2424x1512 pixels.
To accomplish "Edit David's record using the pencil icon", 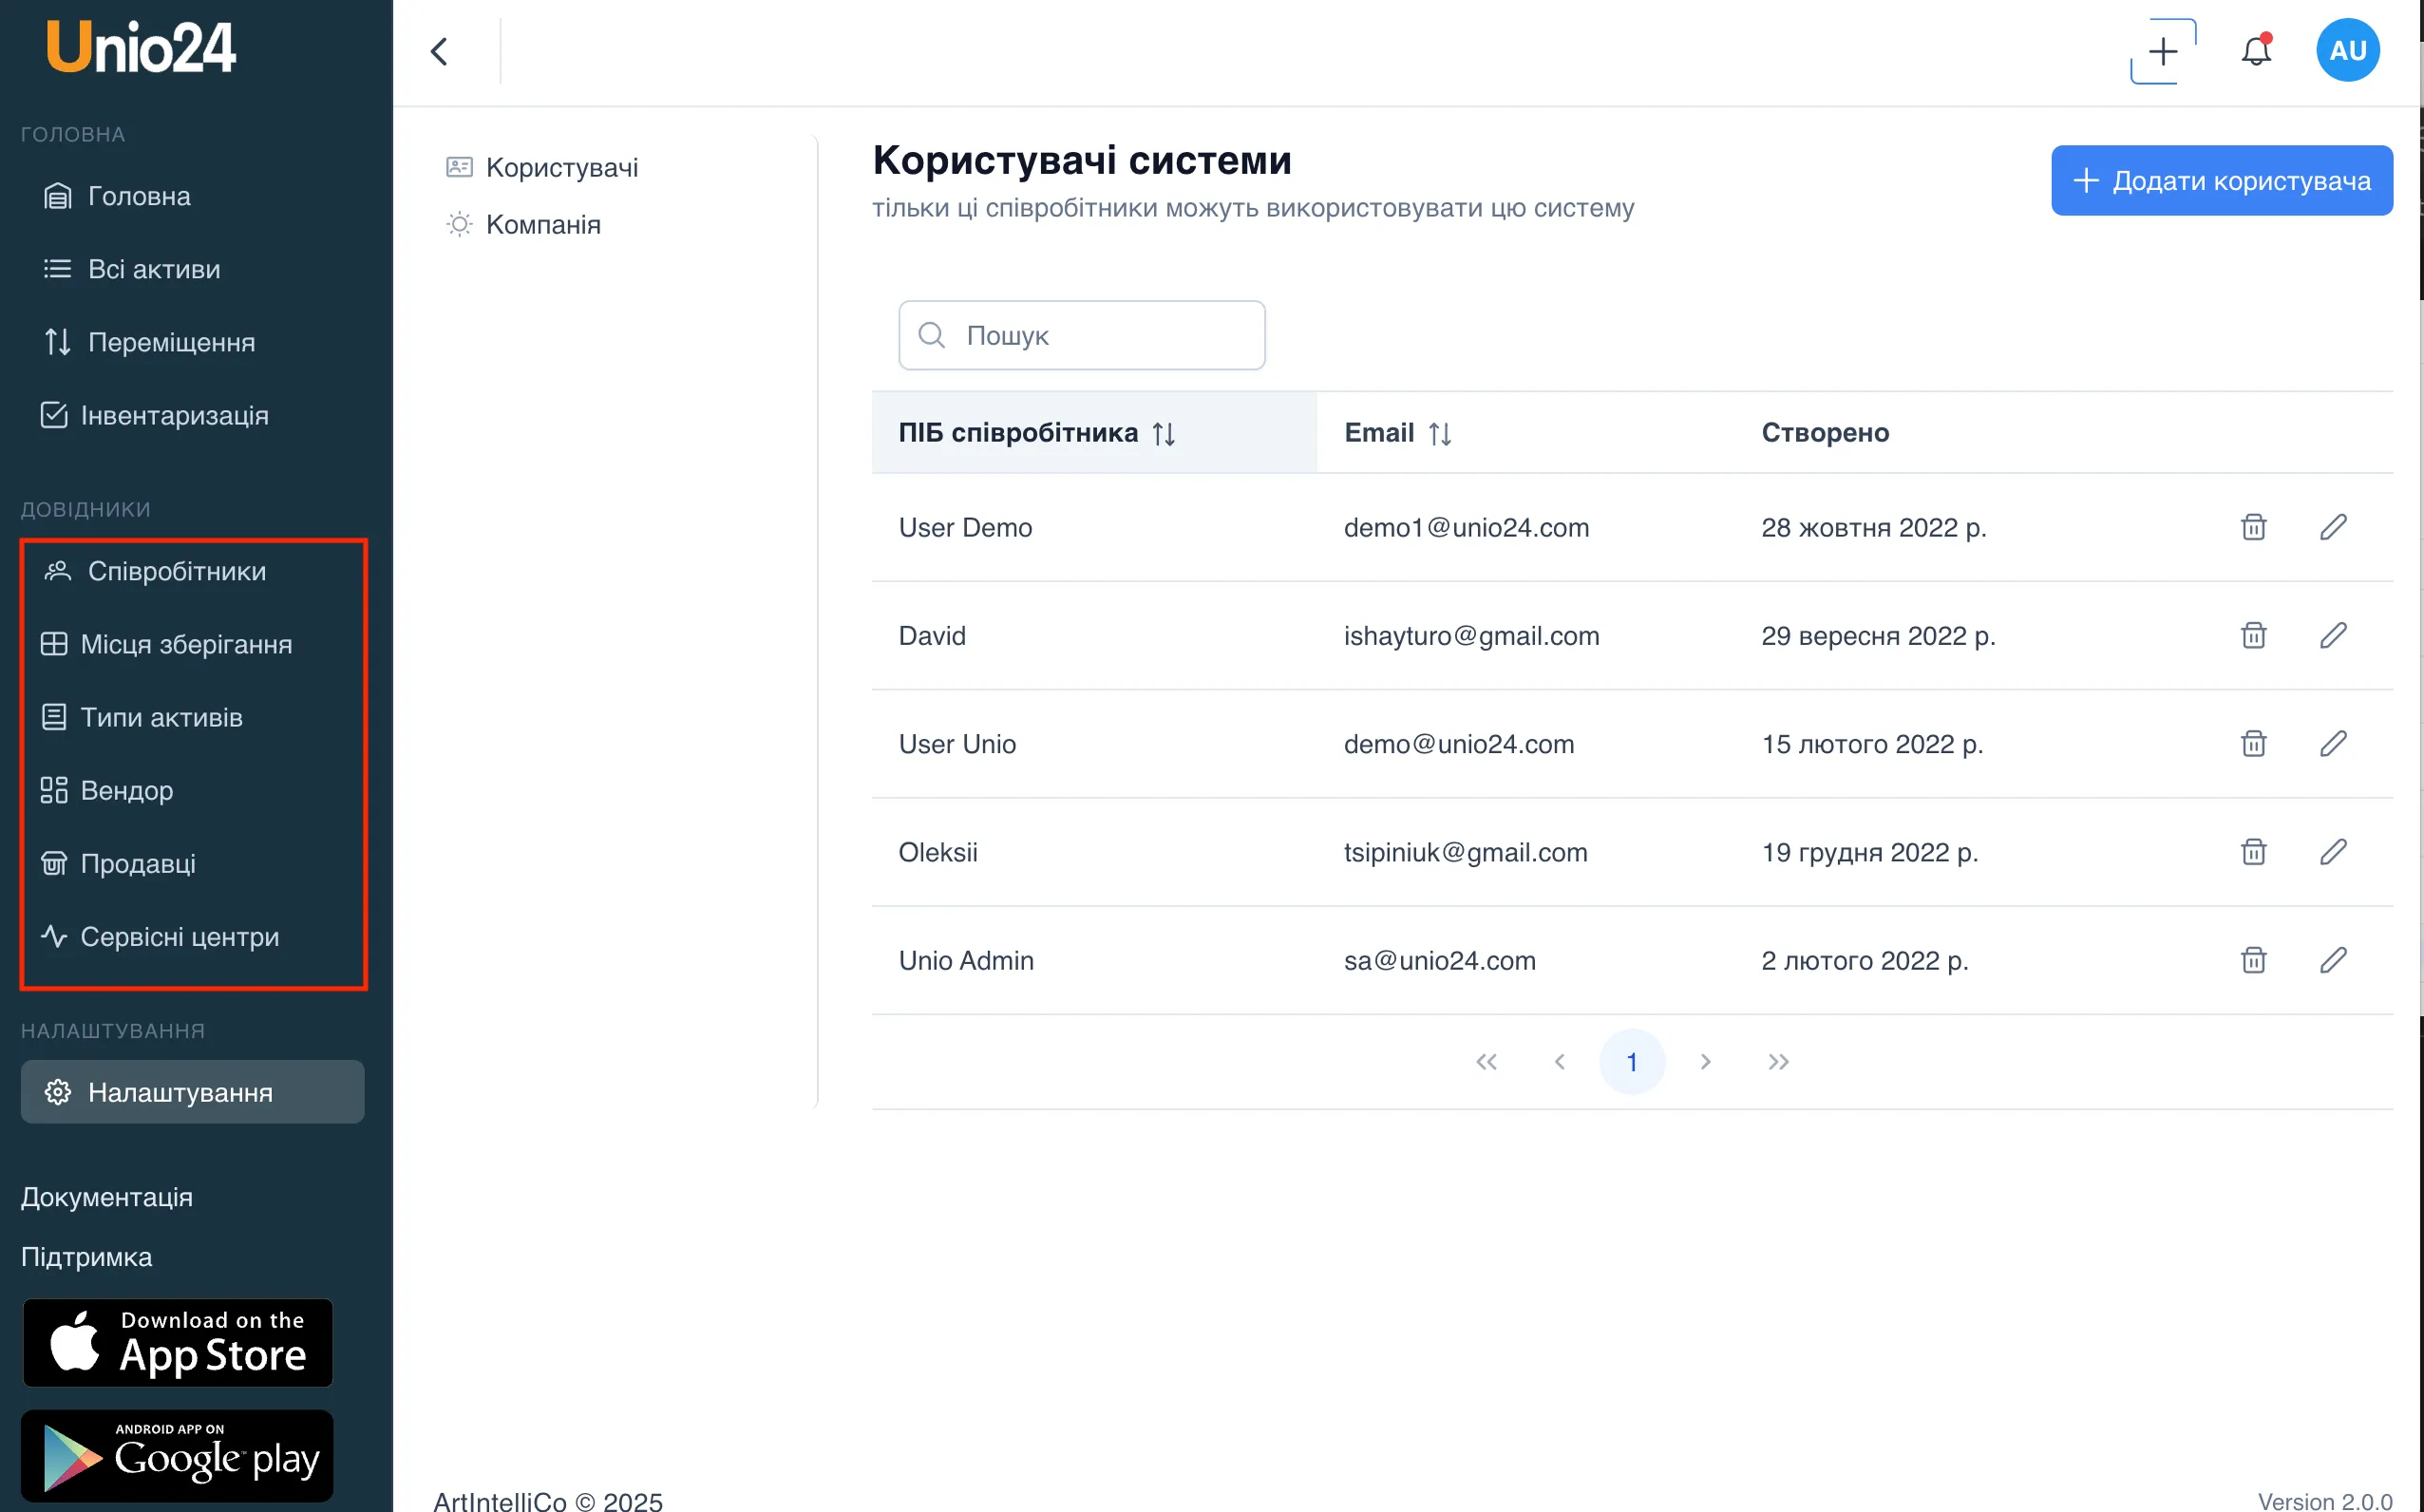I will pyautogui.click(x=2333, y=635).
